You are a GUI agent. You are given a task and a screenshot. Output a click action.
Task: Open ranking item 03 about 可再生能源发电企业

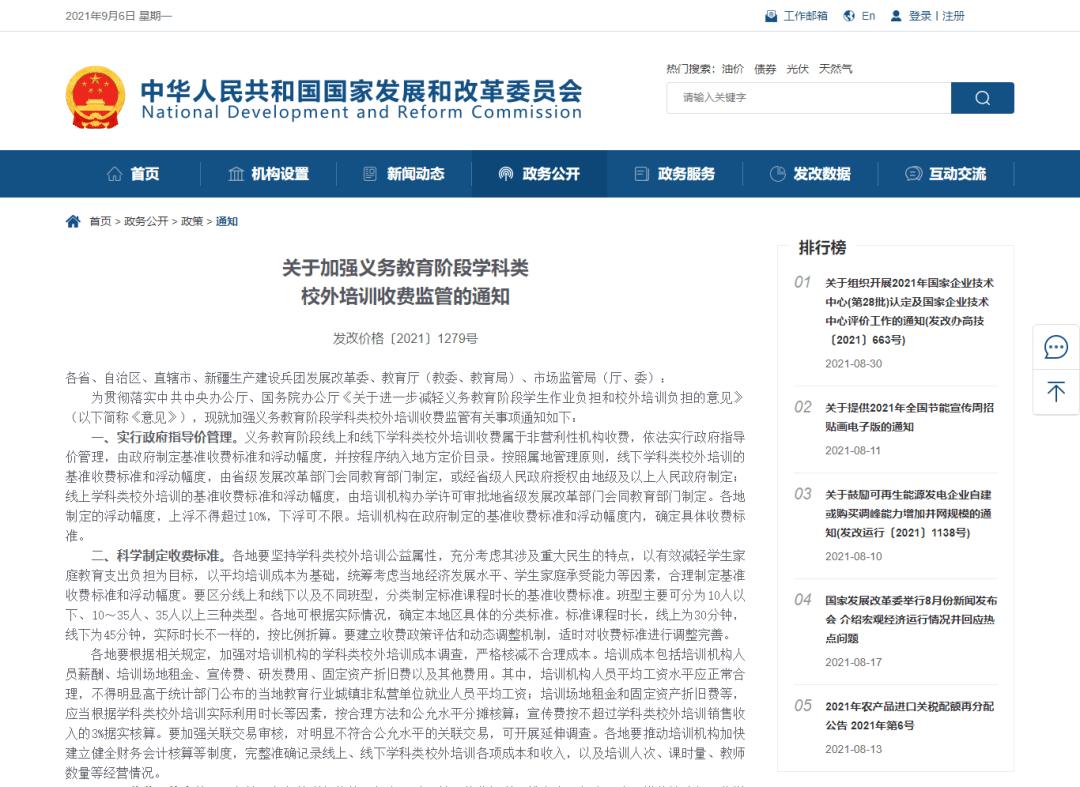(x=908, y=514)
